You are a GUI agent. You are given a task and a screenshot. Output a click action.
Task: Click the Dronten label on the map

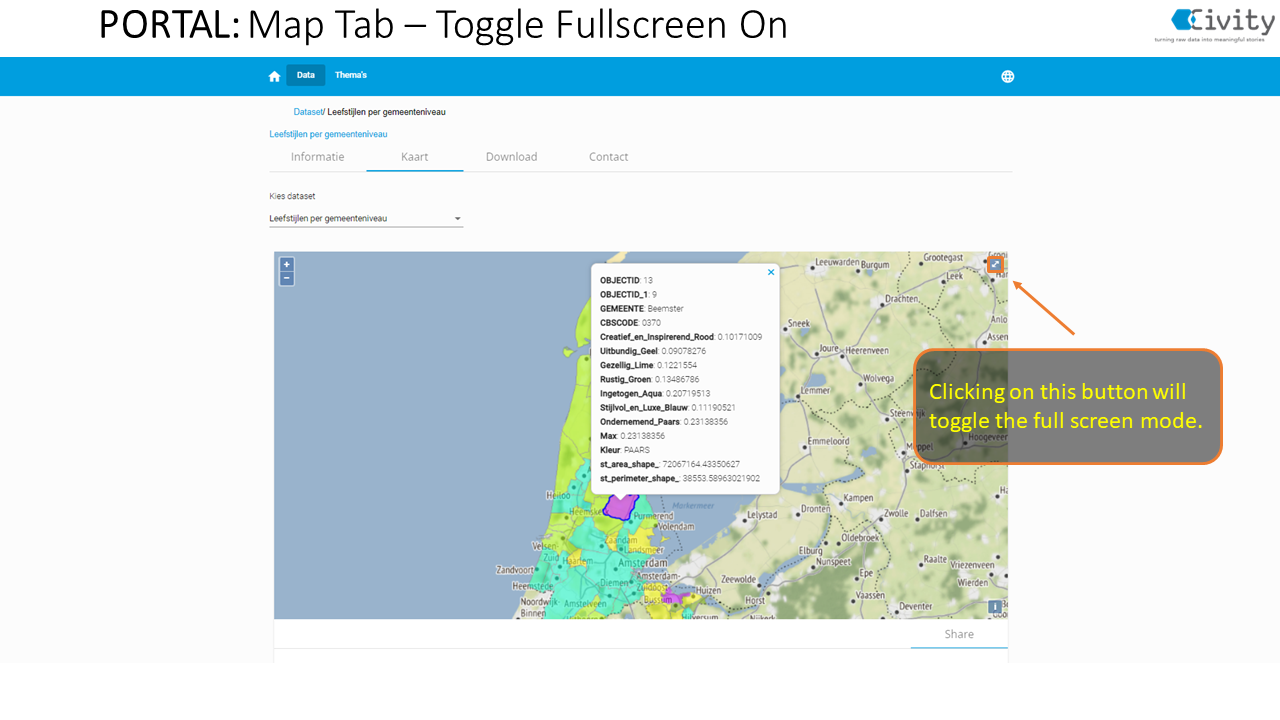[816, 509]
